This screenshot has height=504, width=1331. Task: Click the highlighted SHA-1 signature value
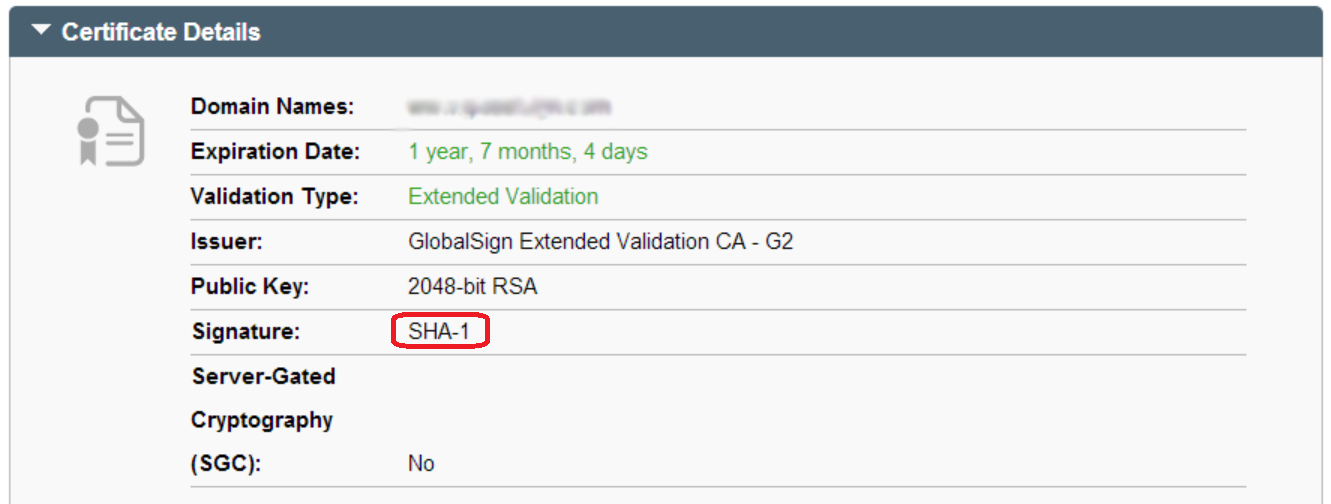[x=439, y=332]
